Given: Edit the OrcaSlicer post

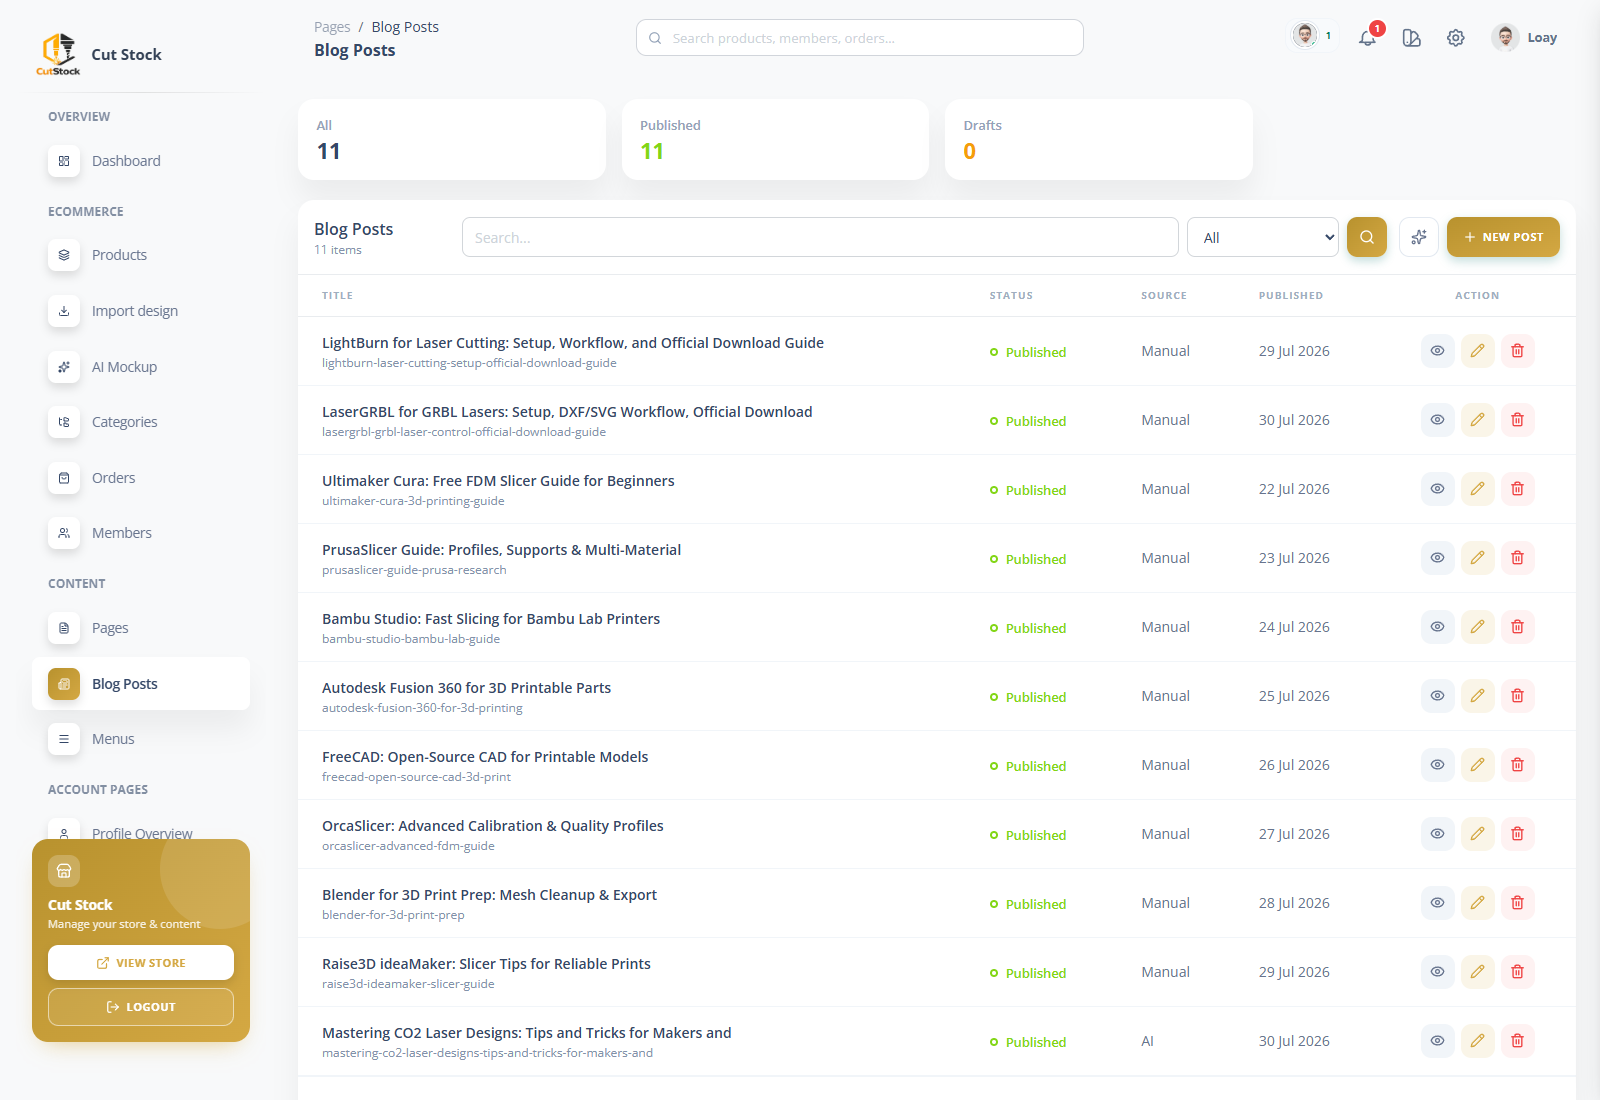Looking at the screenshot, I should point(1478,834).
